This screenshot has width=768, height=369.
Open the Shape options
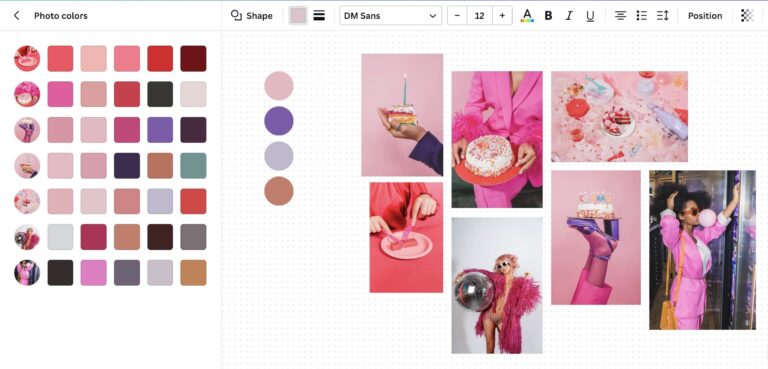coord(252,16)
